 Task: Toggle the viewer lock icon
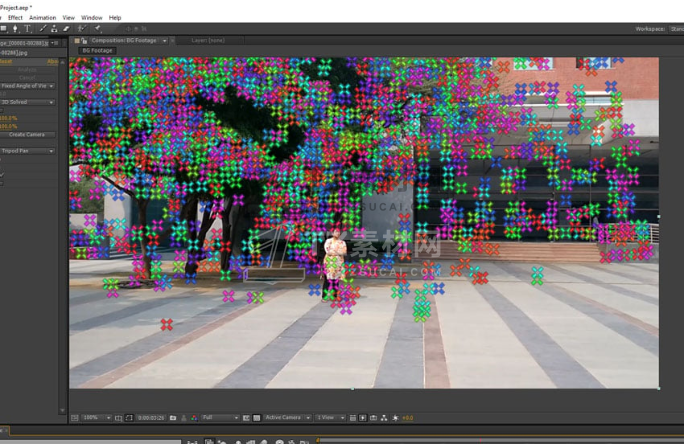(x=84, y=41)
